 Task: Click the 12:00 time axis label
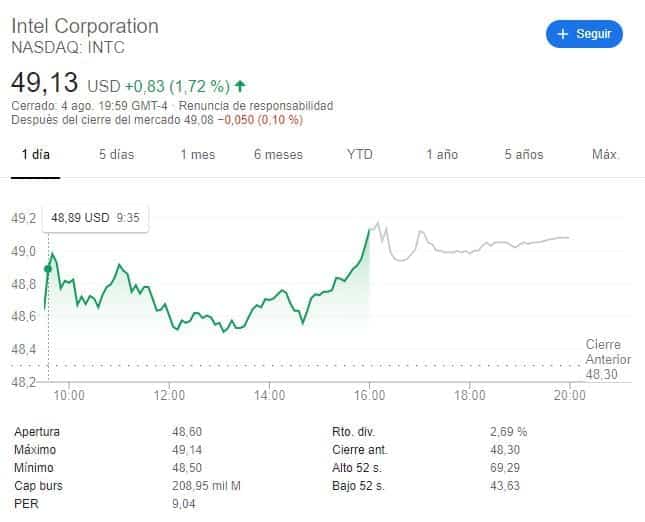click(x=169, y=395)
